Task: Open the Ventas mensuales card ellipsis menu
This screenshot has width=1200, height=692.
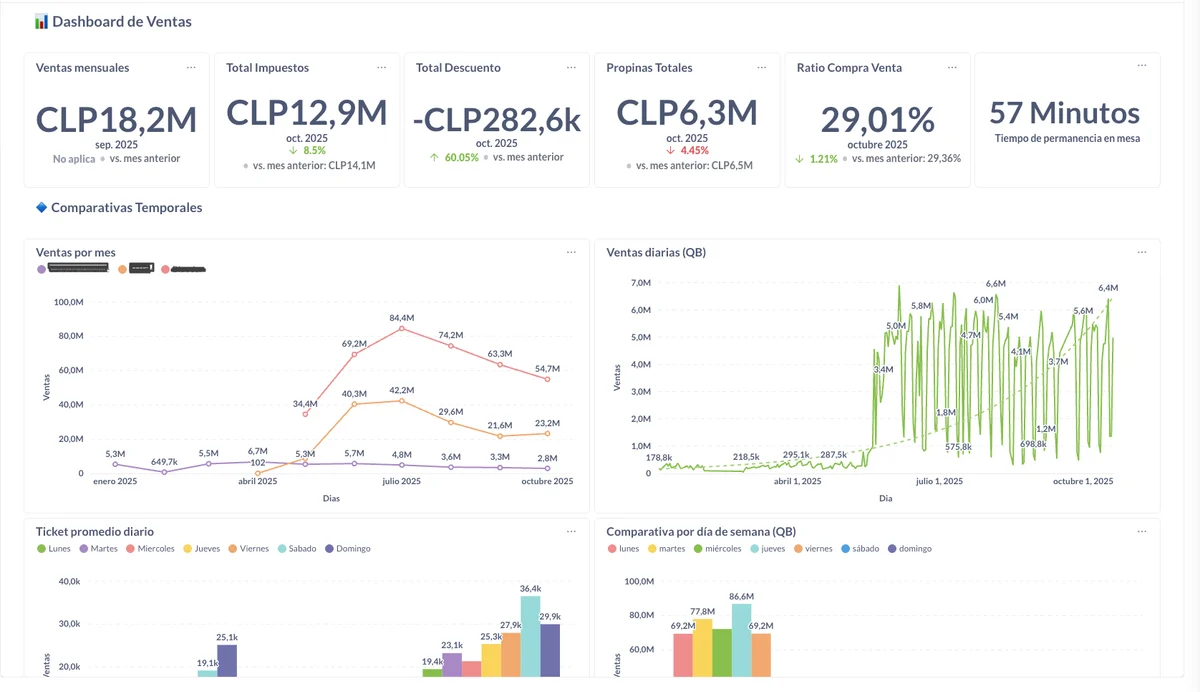Action: coord(191,67)
